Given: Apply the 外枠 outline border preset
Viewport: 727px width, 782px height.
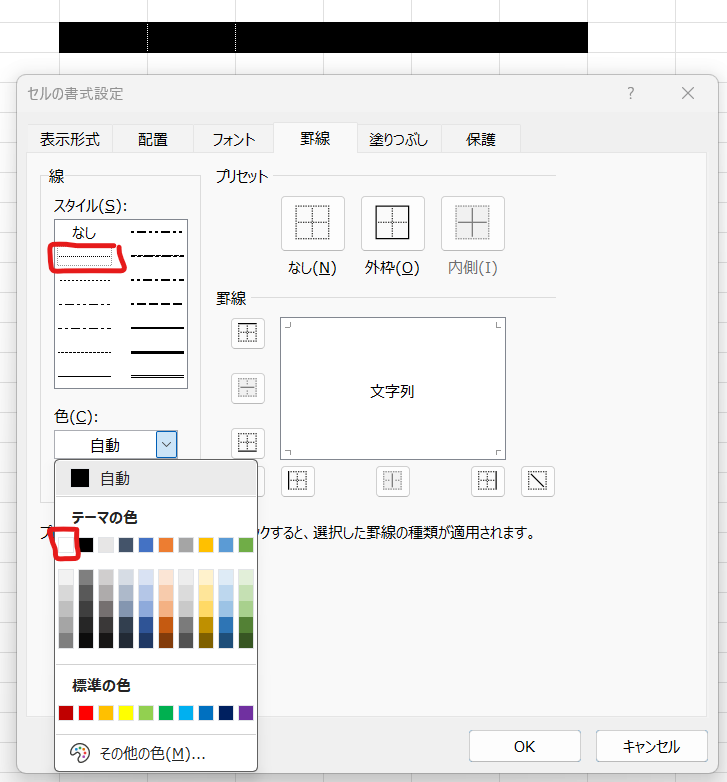Looking at the screenshot, I should point(392,223).
